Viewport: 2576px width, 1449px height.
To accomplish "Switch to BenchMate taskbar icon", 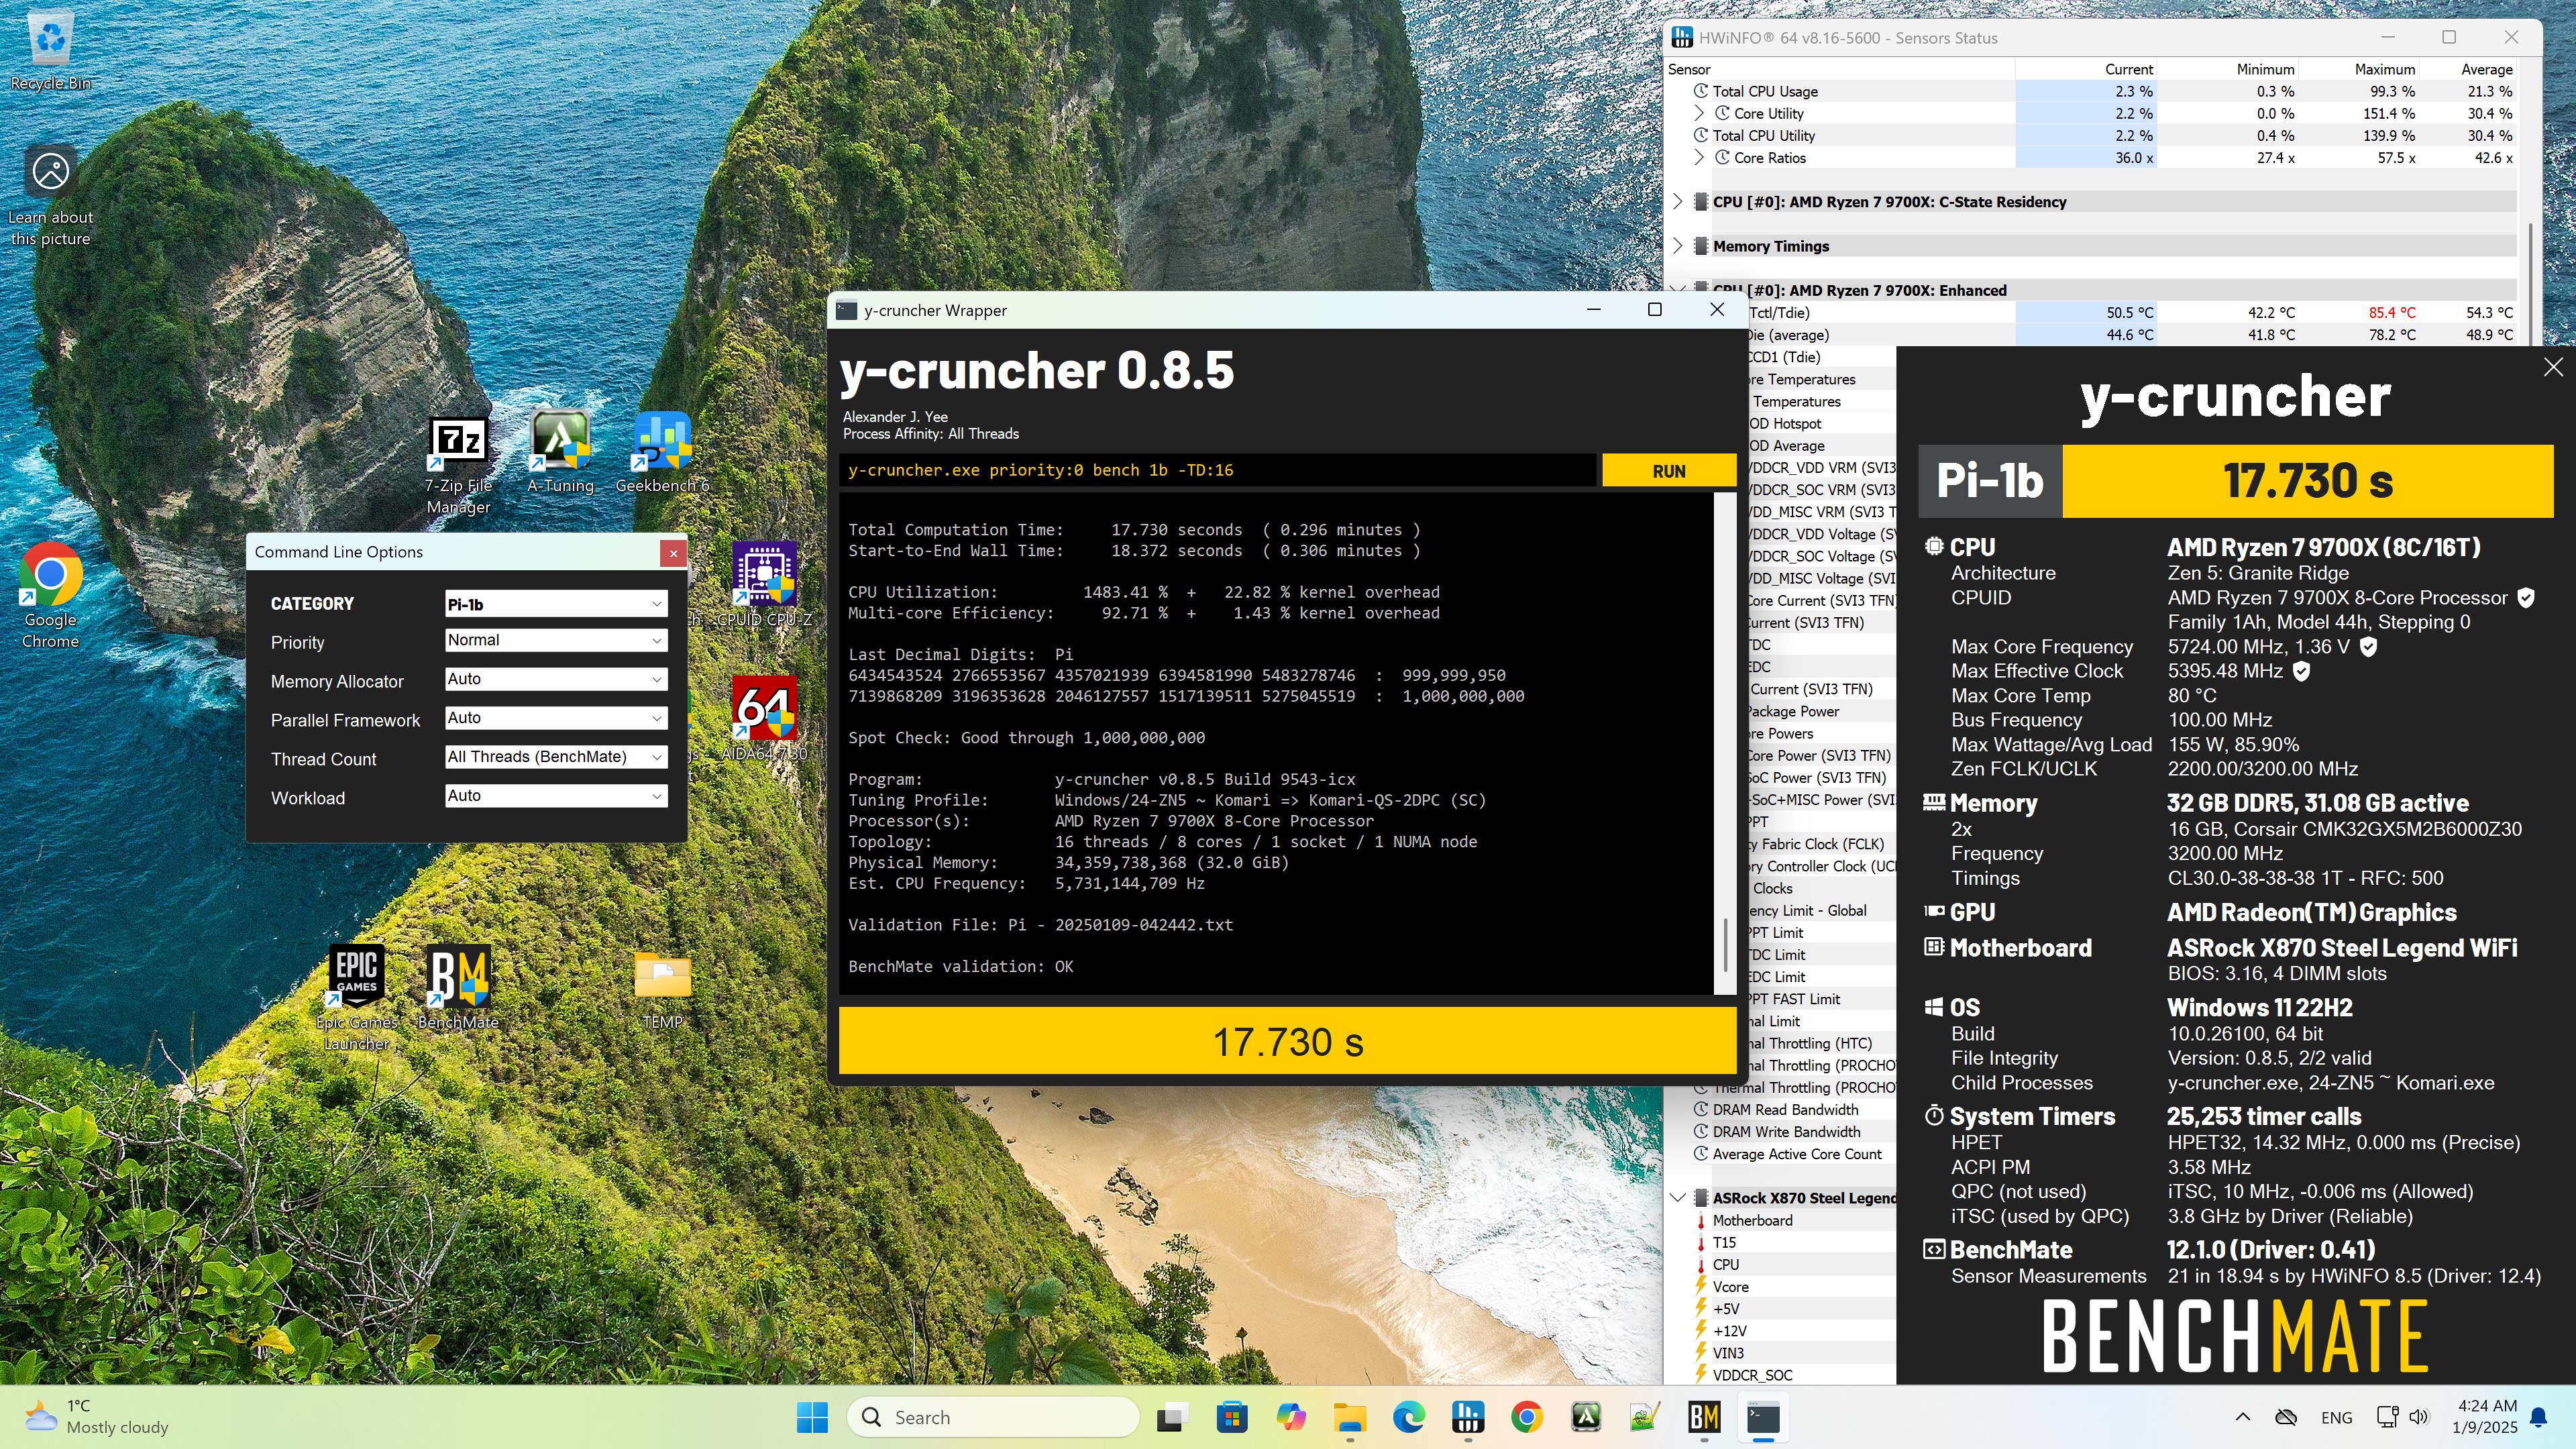I will [1704, 1417].
